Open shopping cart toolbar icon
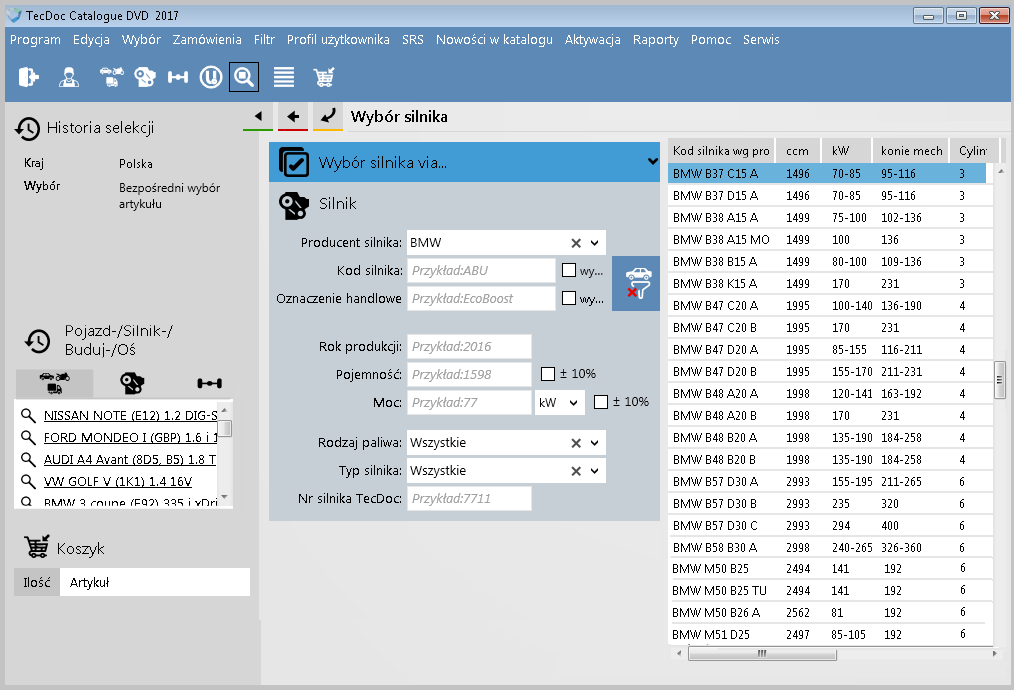 [x=323, y=77]
